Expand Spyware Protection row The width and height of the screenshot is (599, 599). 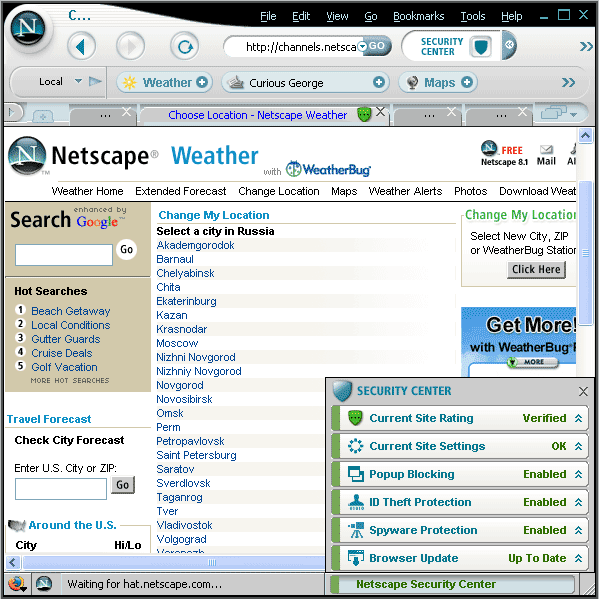(578, 530)
